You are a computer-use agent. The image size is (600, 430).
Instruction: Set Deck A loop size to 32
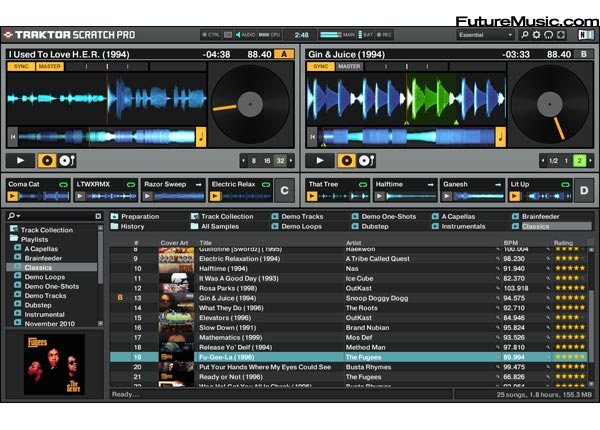point(280,161)
